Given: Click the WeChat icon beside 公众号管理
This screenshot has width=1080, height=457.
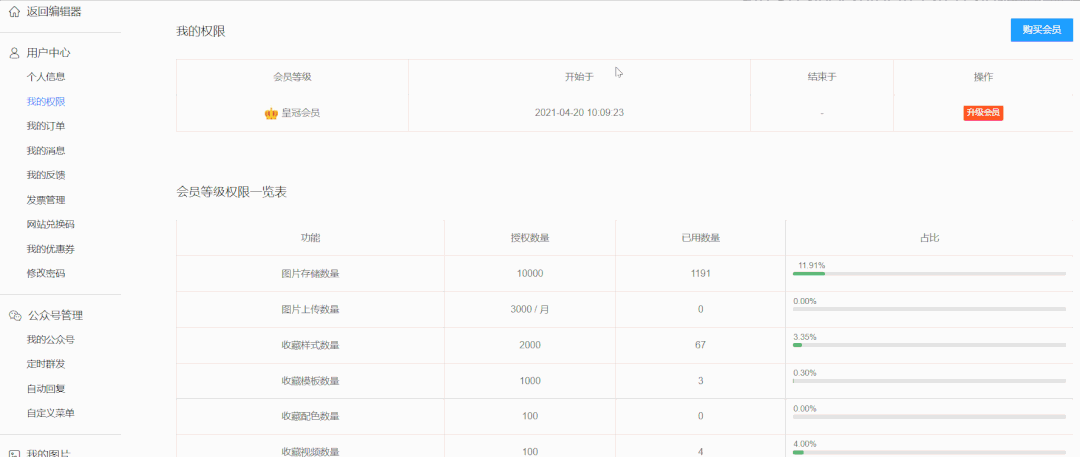Looking at the screenshot, I should coord(15,316).
